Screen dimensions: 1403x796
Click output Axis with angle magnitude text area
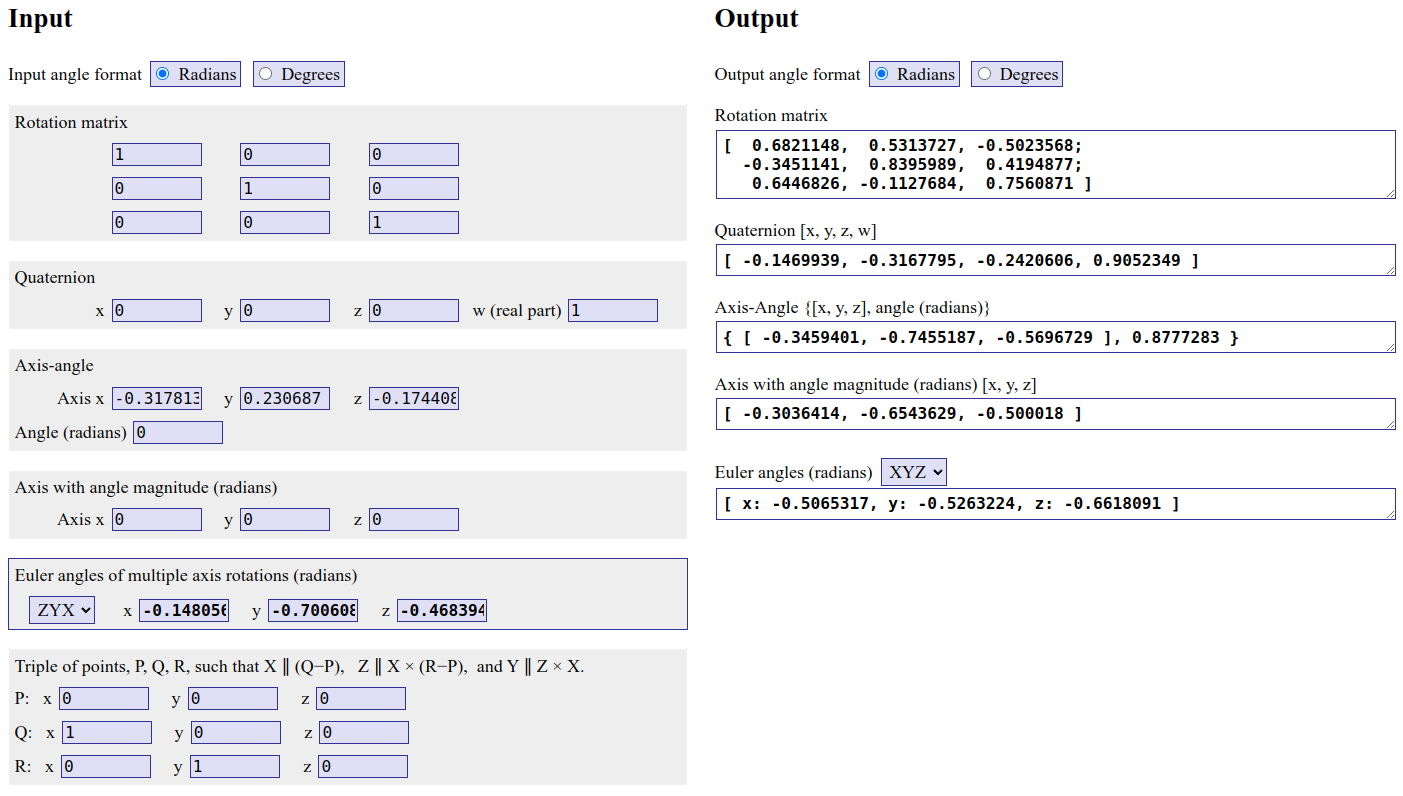pos(1055,414)
